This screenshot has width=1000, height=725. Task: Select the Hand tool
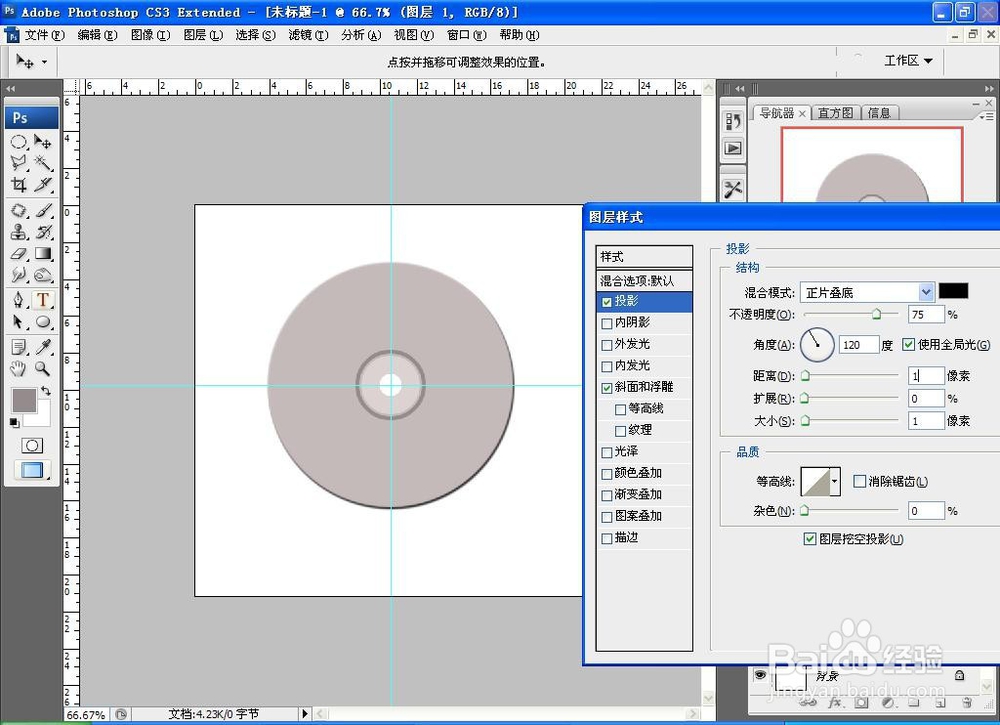[x=19, y=369]
